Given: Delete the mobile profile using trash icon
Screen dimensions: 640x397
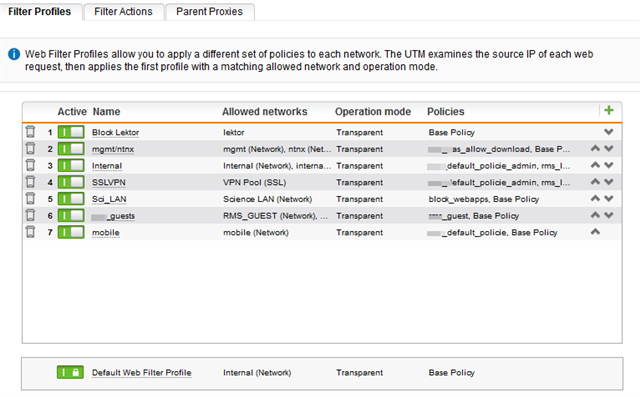Looking at the screenshot, I should [x=30, y=232].
